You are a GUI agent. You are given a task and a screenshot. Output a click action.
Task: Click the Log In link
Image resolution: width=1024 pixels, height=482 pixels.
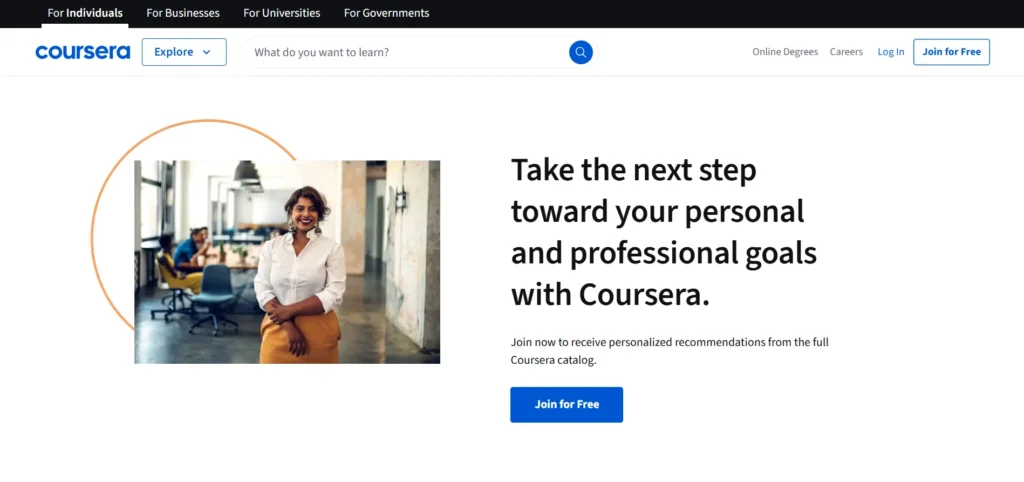(891, 52)
